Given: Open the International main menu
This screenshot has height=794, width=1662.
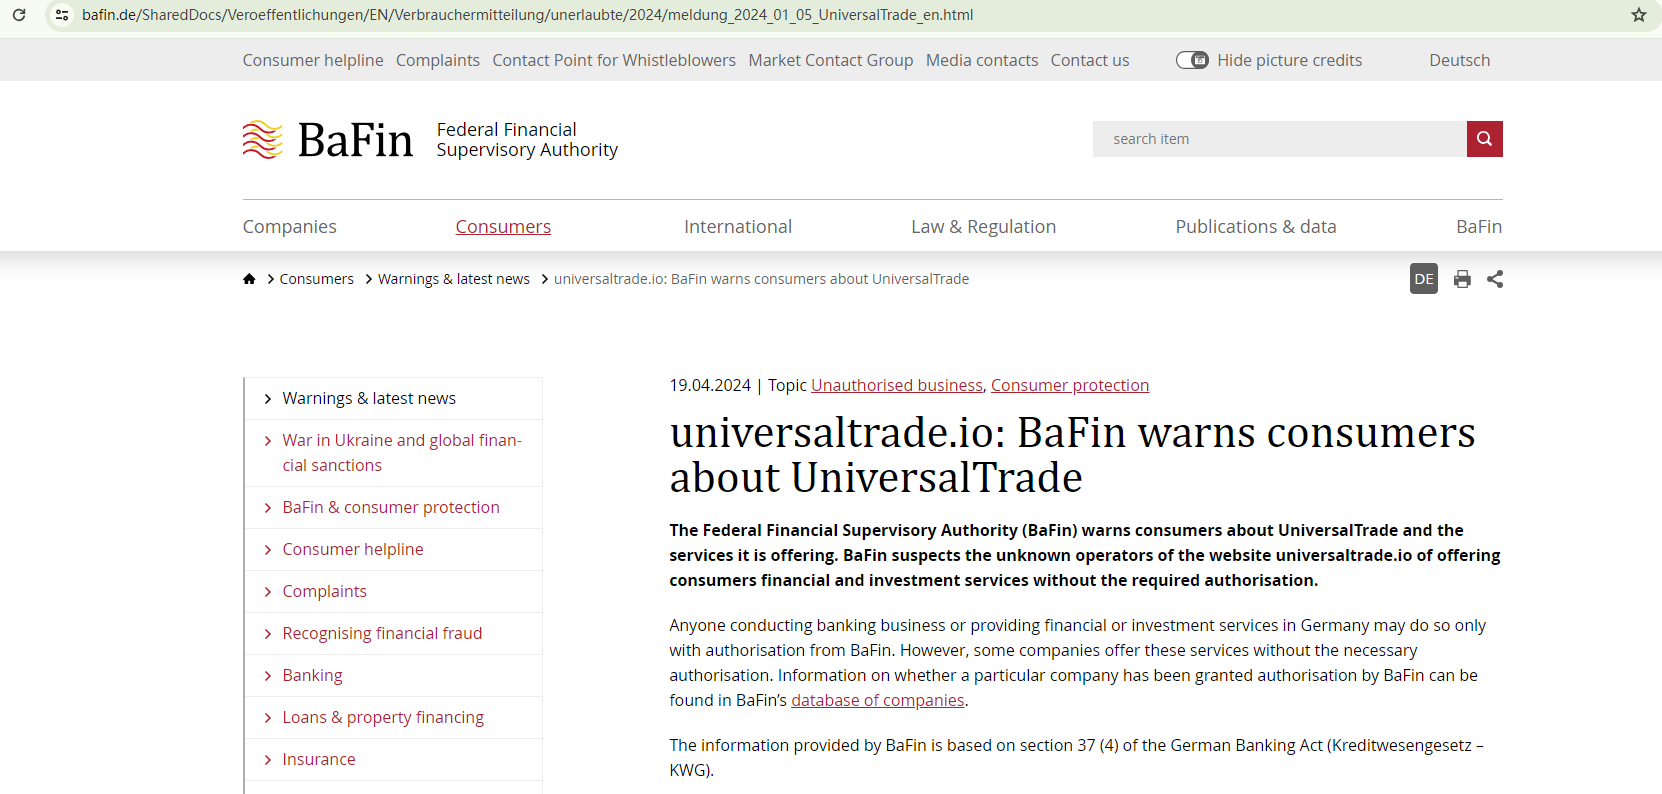Looking at the screenshot, I should pos(738,227).
